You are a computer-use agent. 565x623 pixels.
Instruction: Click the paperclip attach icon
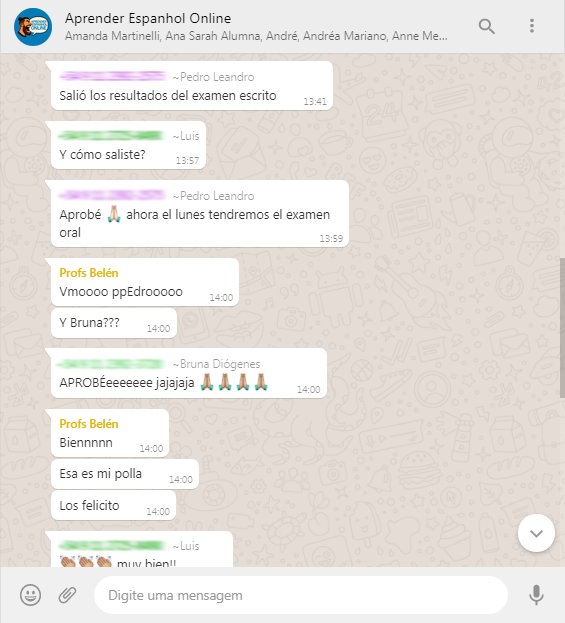(67, 595)
